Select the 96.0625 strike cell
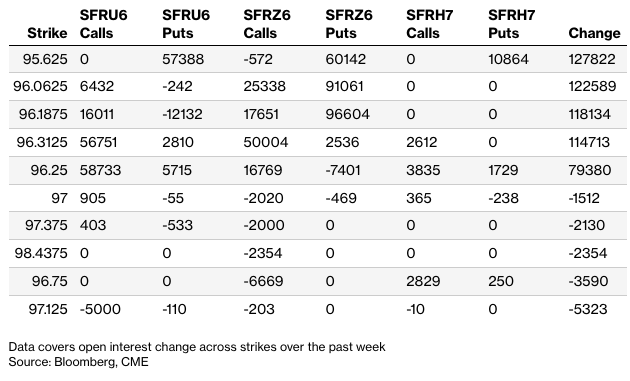This screenshot has height=381, width=630. pos(40,86)
